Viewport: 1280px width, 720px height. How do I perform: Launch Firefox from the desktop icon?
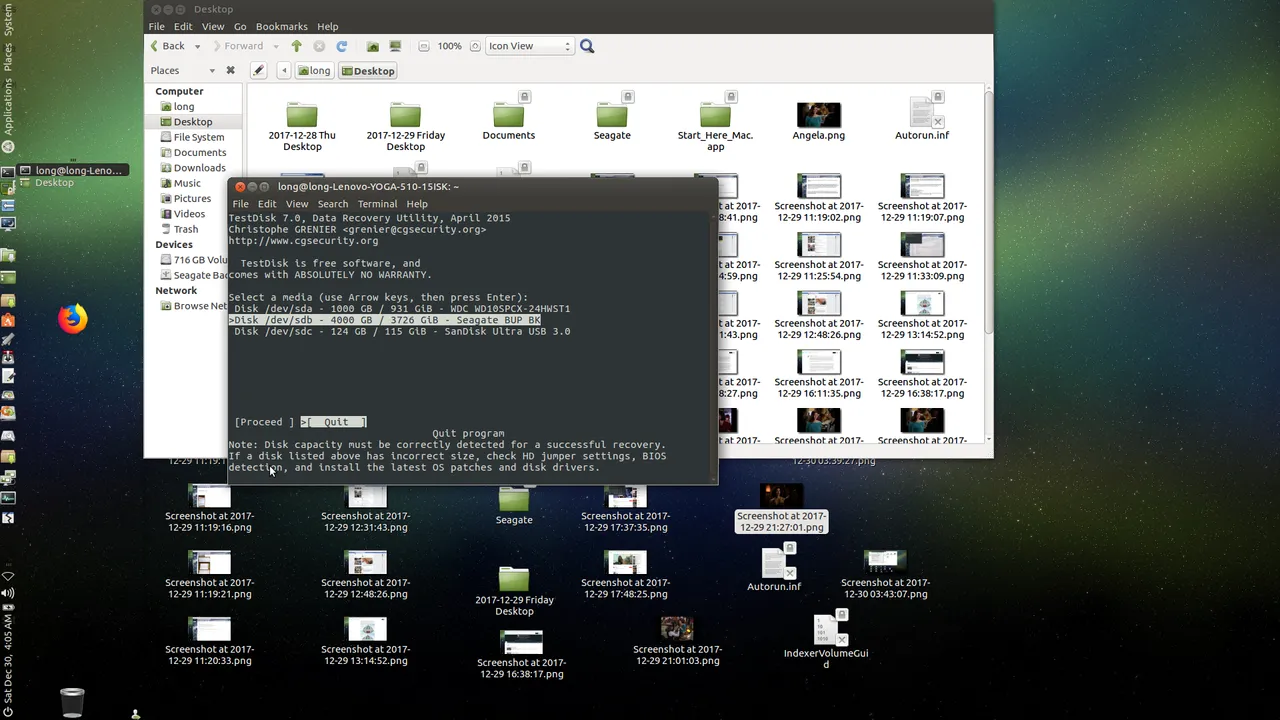(x=72, y=319)
